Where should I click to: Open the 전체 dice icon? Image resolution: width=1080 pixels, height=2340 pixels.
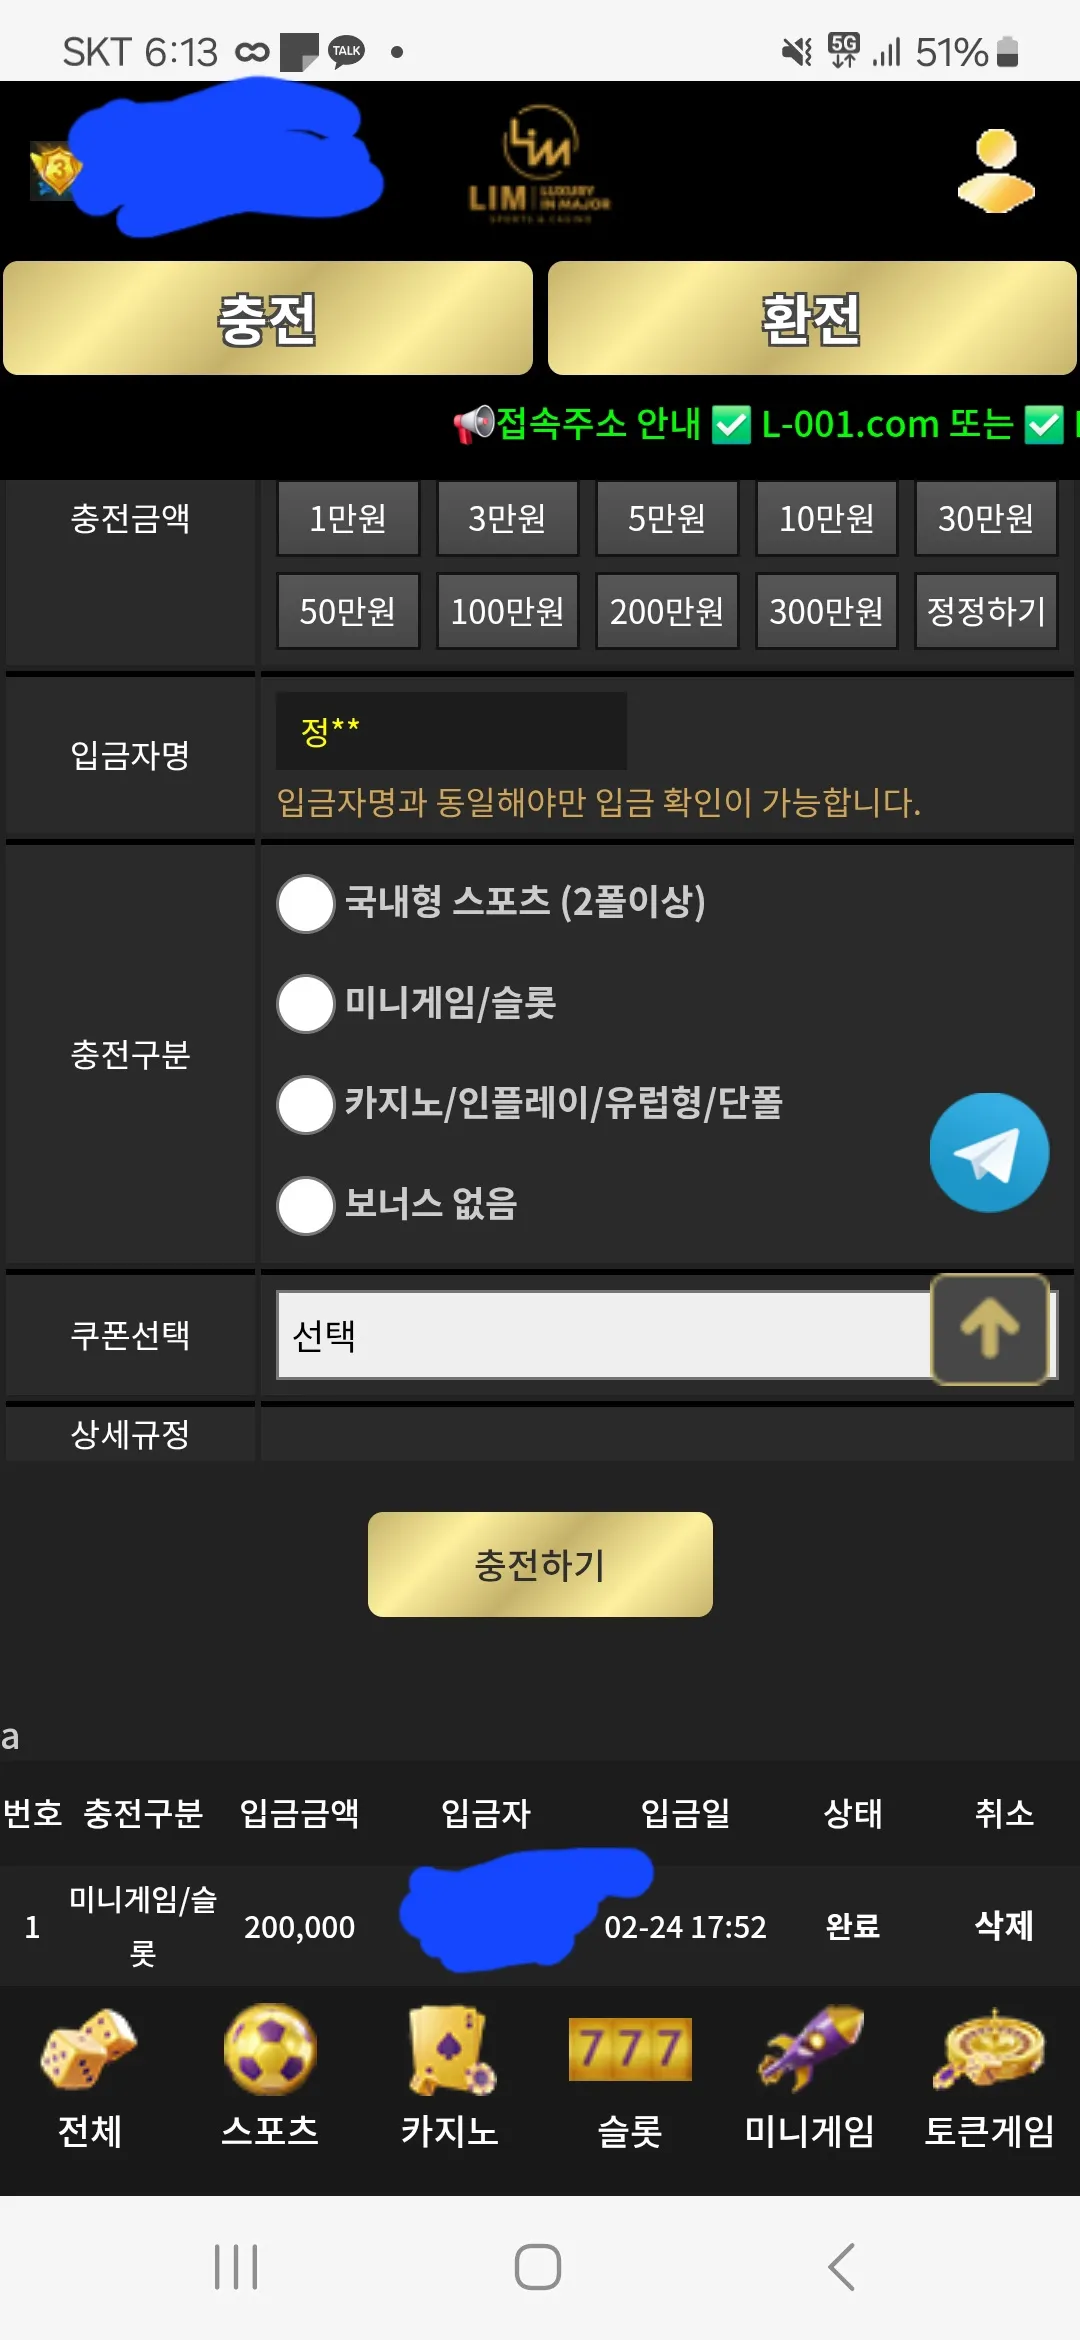89,2048
